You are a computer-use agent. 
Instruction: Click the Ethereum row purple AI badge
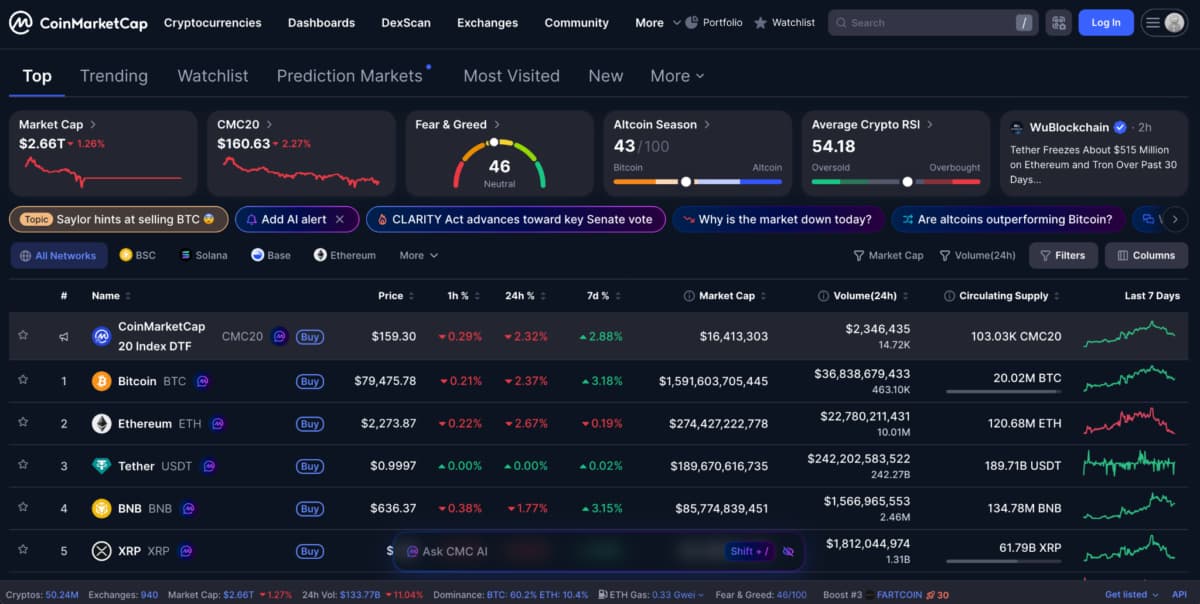tap(217, 424)
